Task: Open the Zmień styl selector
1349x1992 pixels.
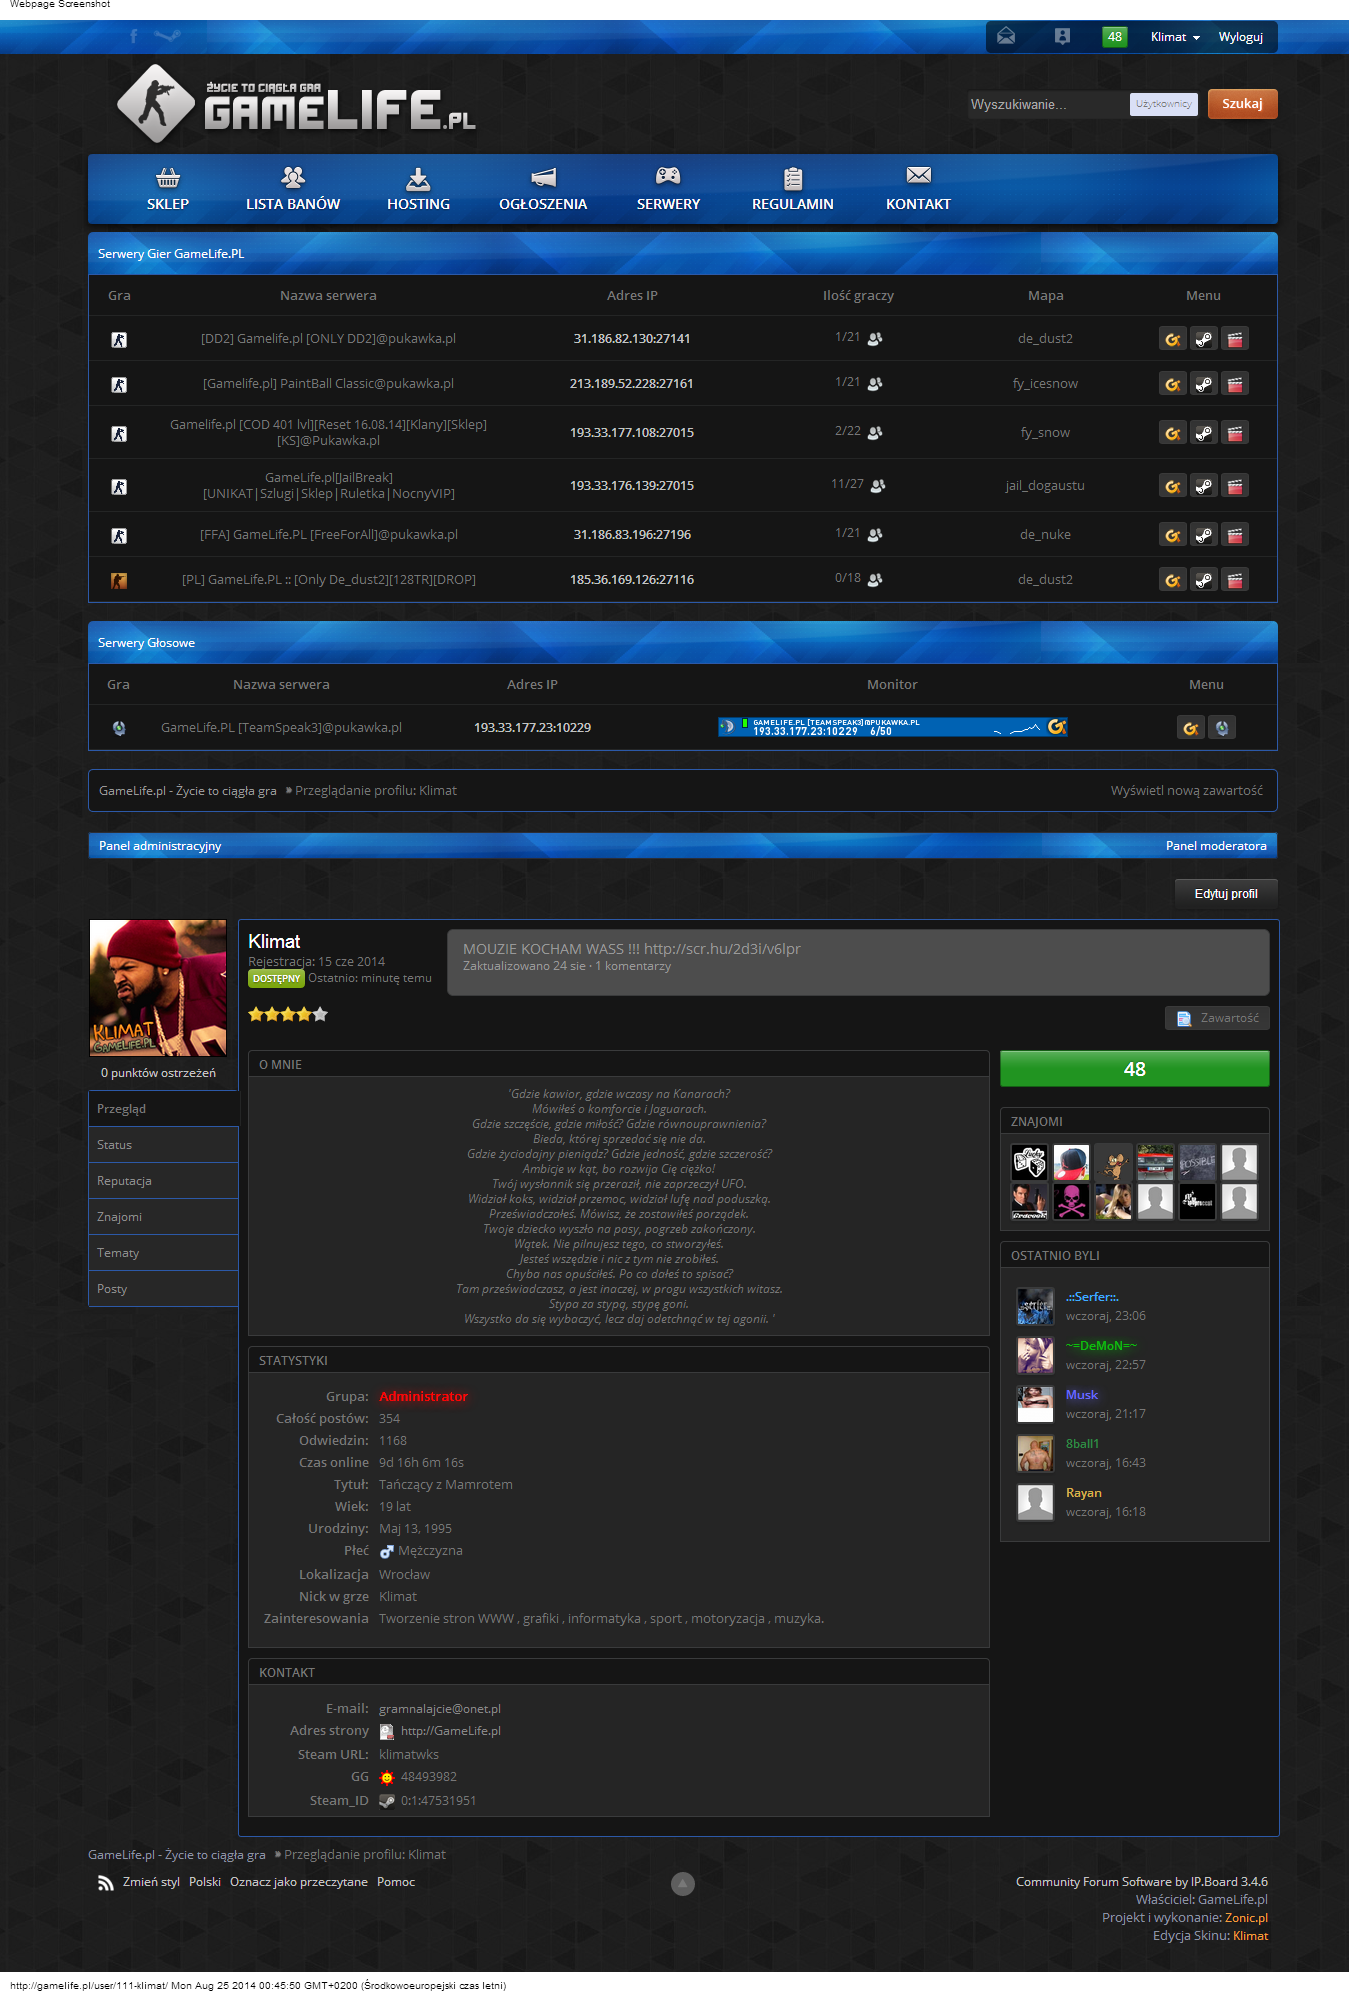Action: (x=151, y=1882)
